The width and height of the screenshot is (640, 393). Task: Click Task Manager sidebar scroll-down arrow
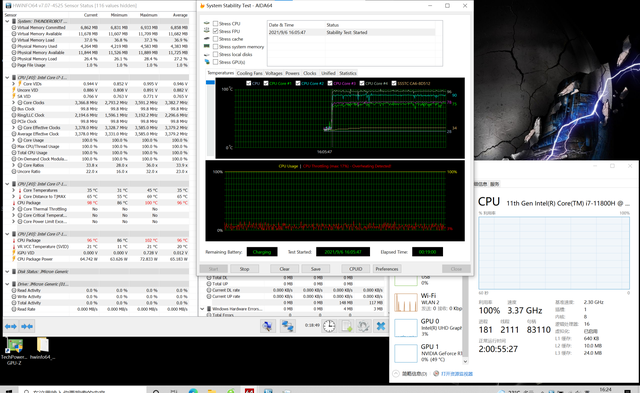coord(465,361)
